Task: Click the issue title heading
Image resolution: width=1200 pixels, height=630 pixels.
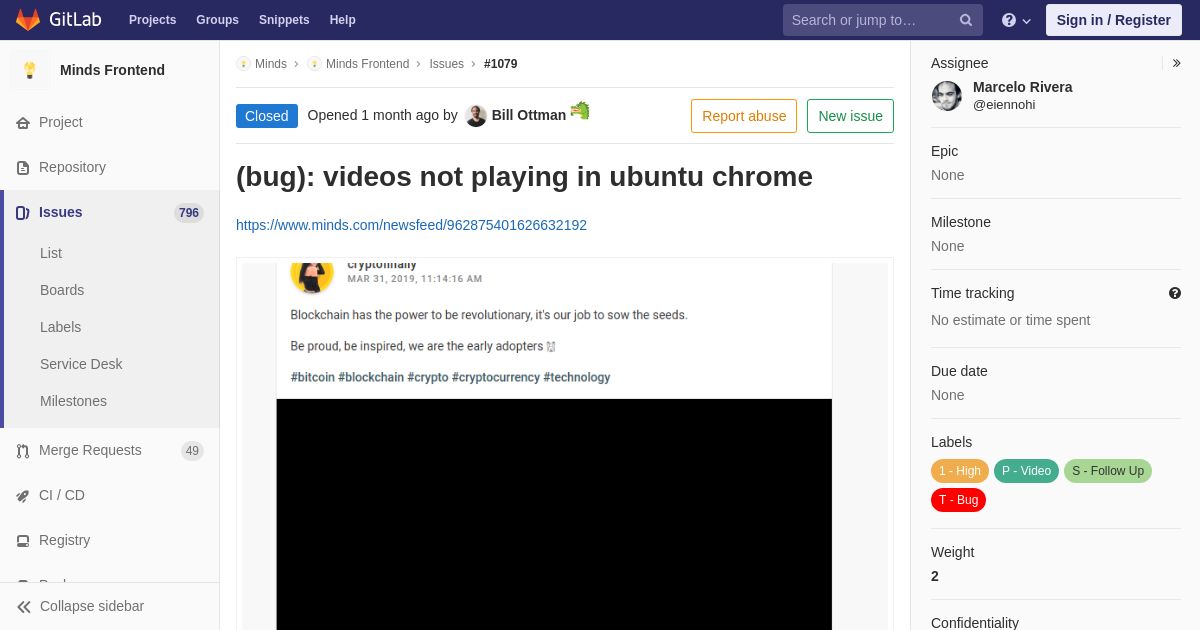Action: coord(524,177)
